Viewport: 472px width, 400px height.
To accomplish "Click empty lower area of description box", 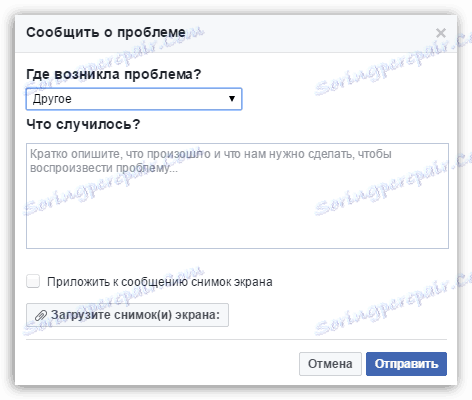I will [x=237, y=220].
